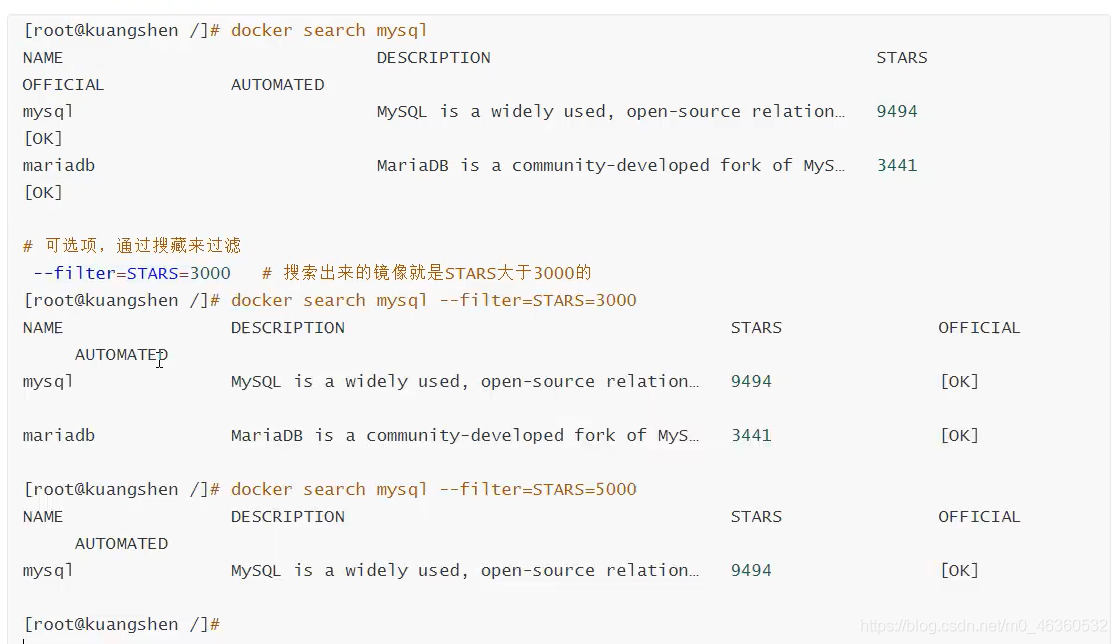Click the [OK] in the STARS=5000 output
Viewport: 1117px width, 644px height.
[x=959, y=571]
